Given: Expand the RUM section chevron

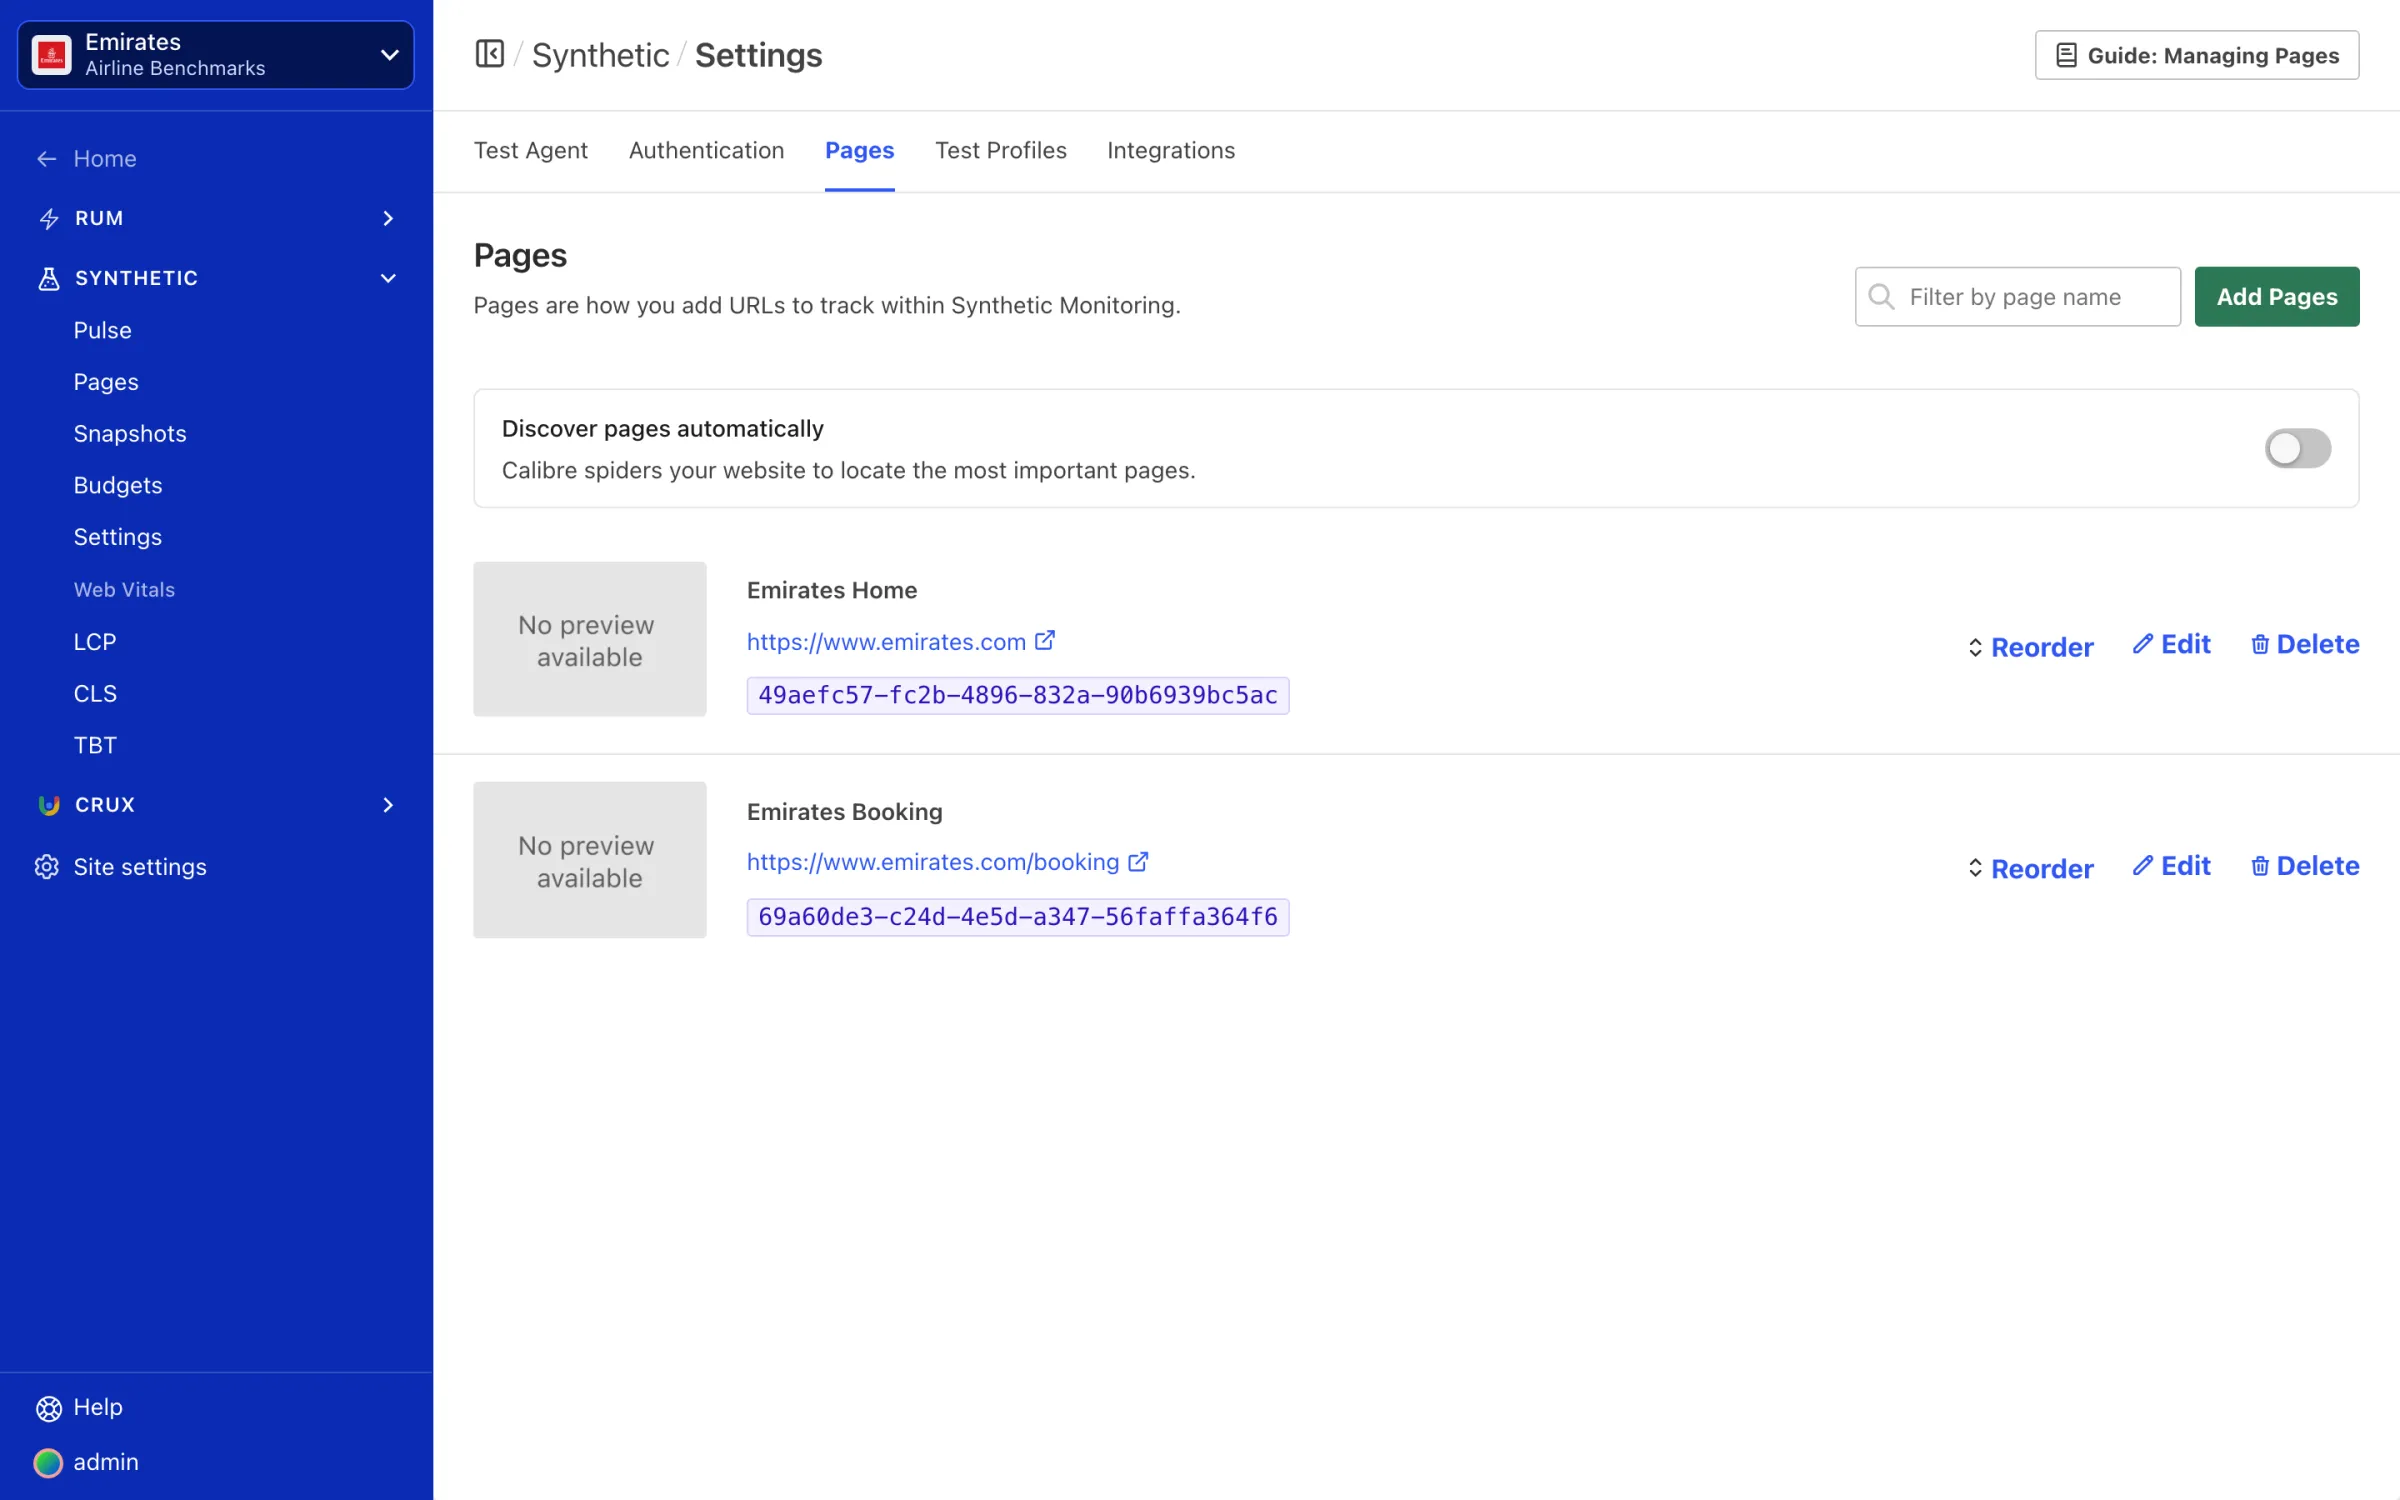Looking at the screenshot, I should [x=388, y=218].
